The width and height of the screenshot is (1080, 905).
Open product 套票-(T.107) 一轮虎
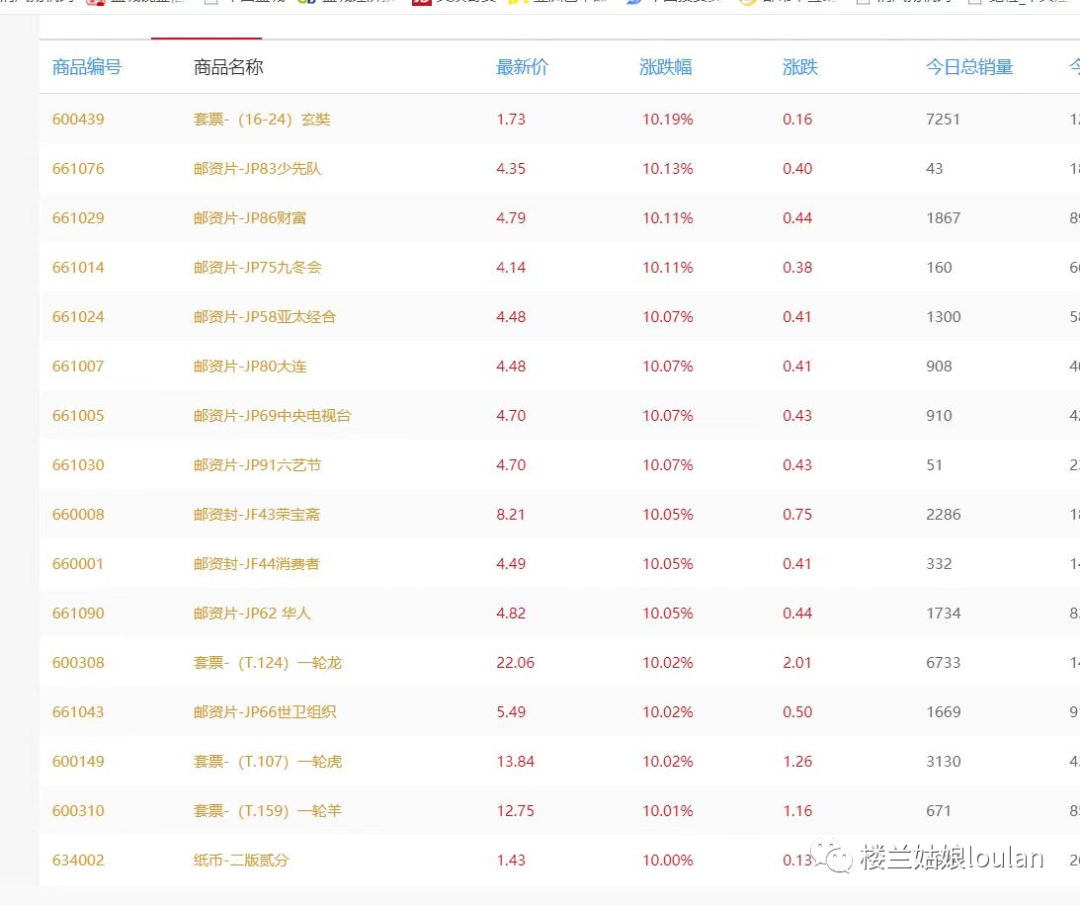(267, 762)
